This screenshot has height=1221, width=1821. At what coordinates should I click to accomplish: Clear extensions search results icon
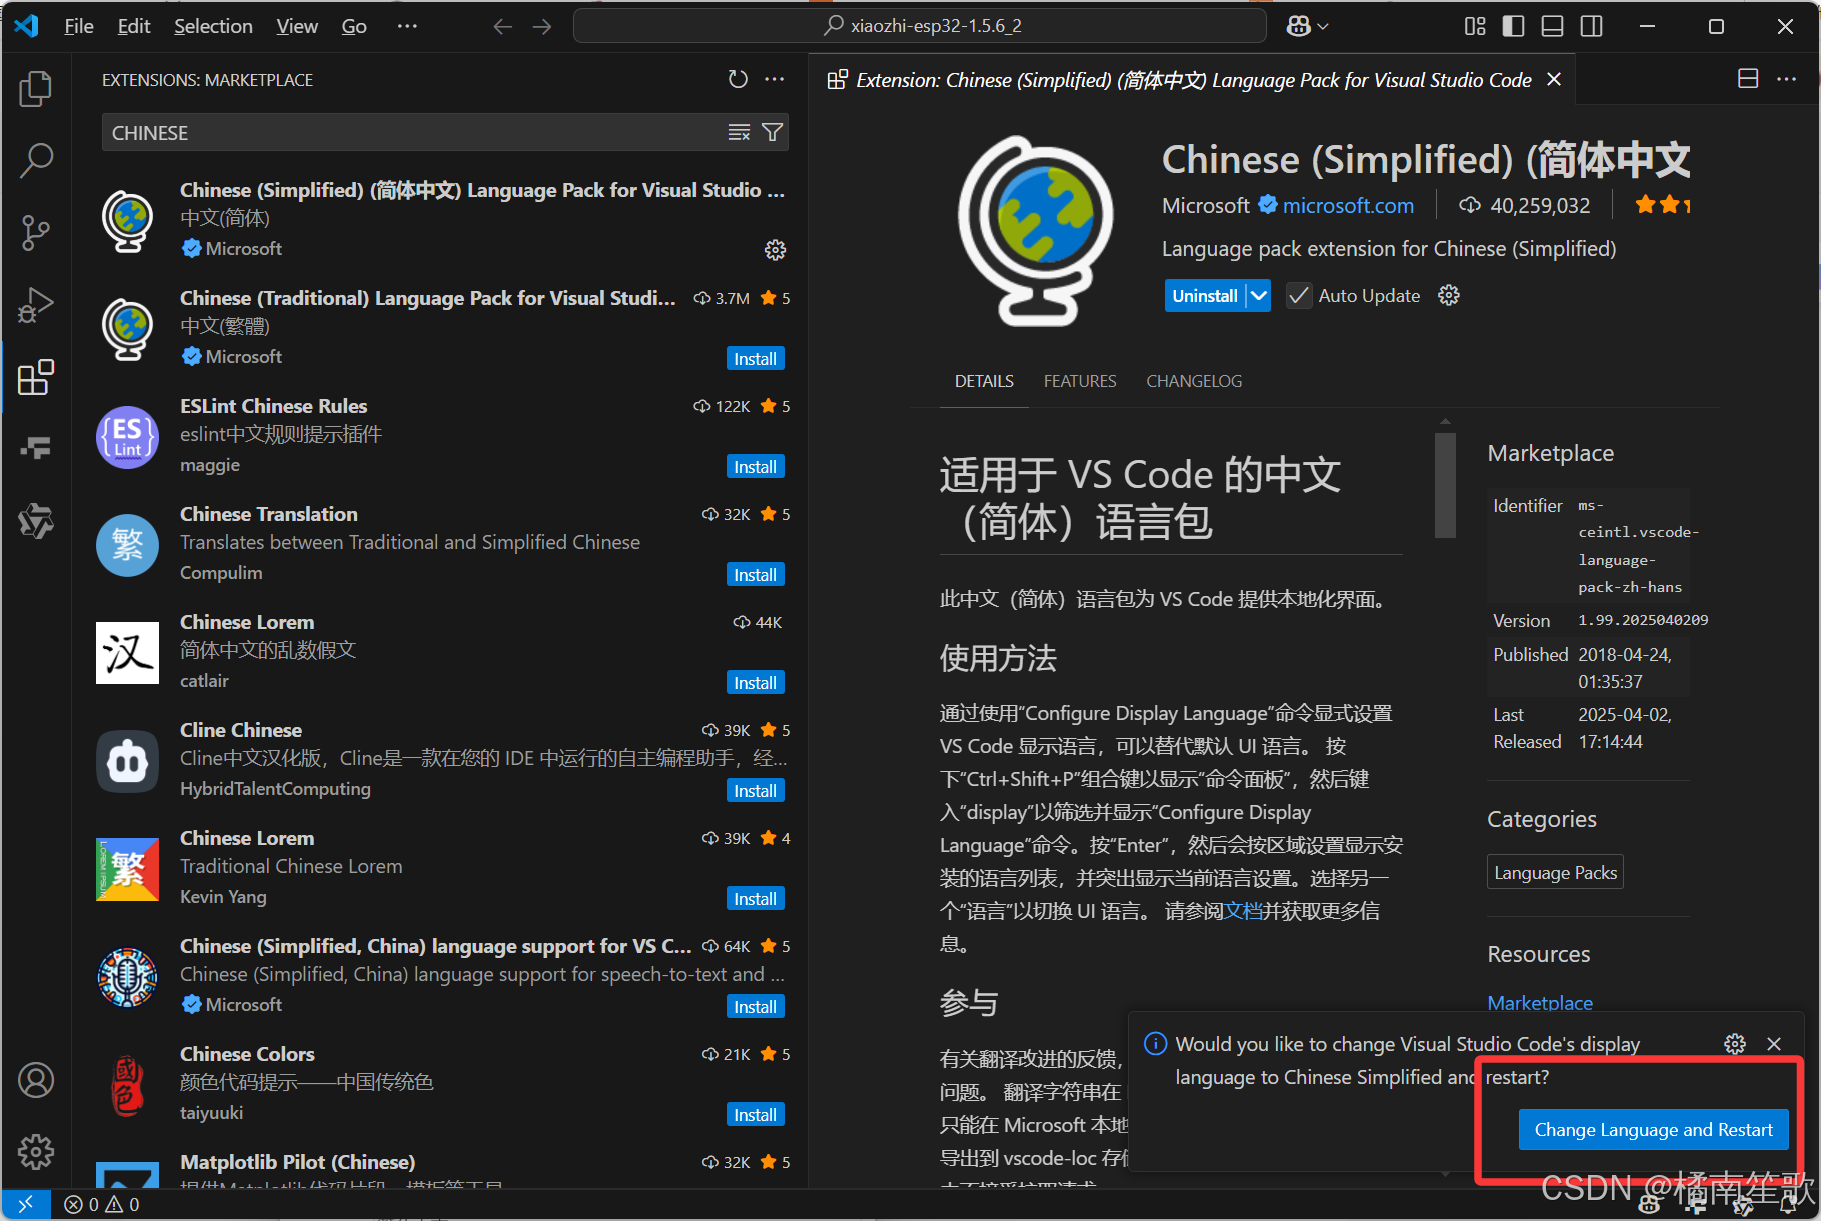tap(739, 132)
